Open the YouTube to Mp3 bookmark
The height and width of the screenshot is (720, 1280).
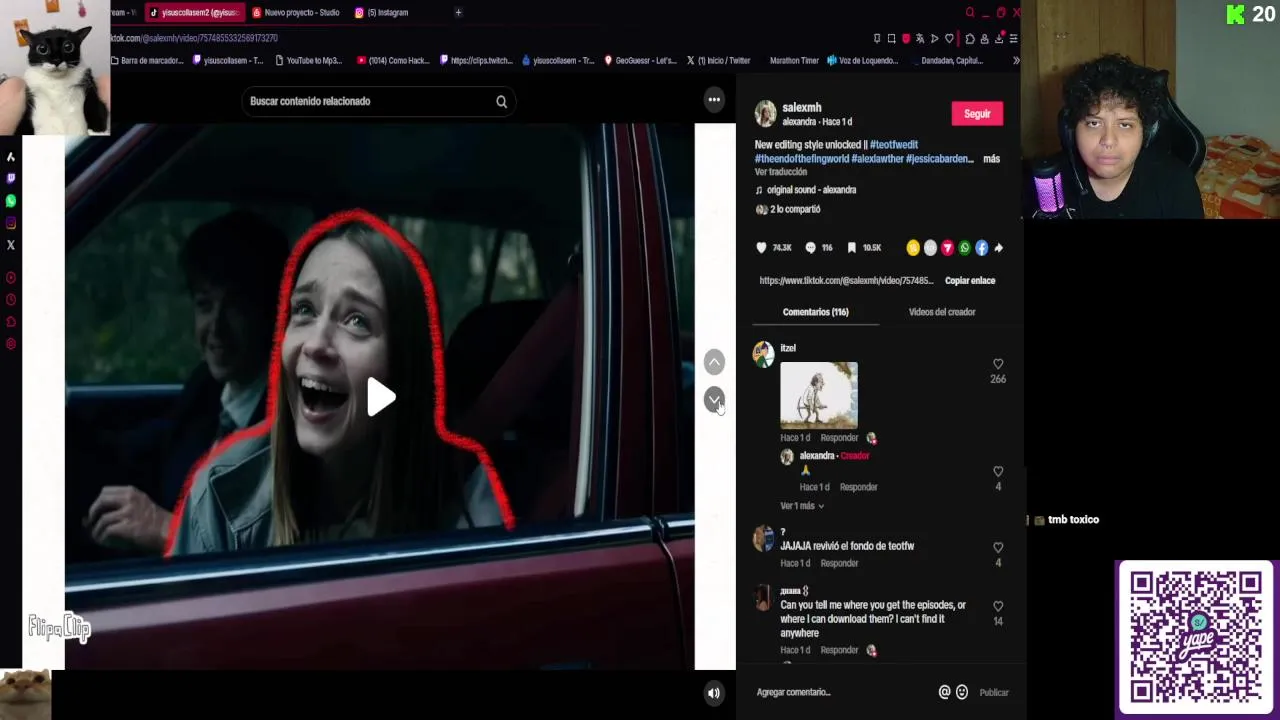pyautogui.click(x=309, y=61)
